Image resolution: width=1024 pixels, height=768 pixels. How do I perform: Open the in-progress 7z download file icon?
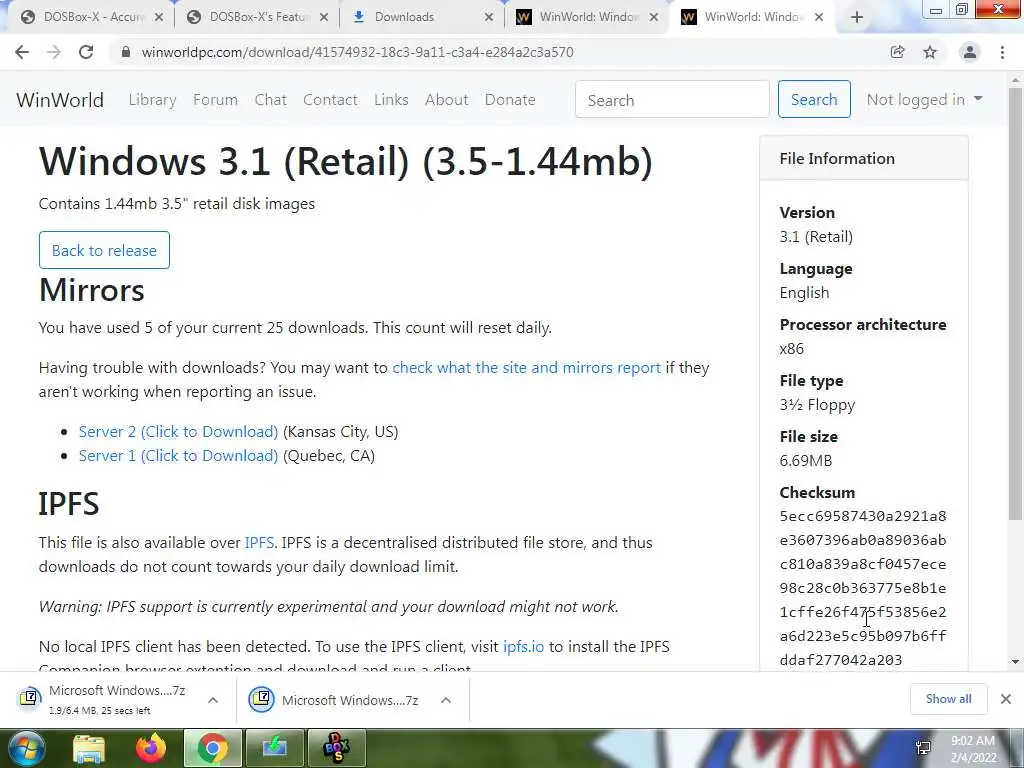pyautogui.click(x=29, y=698)
